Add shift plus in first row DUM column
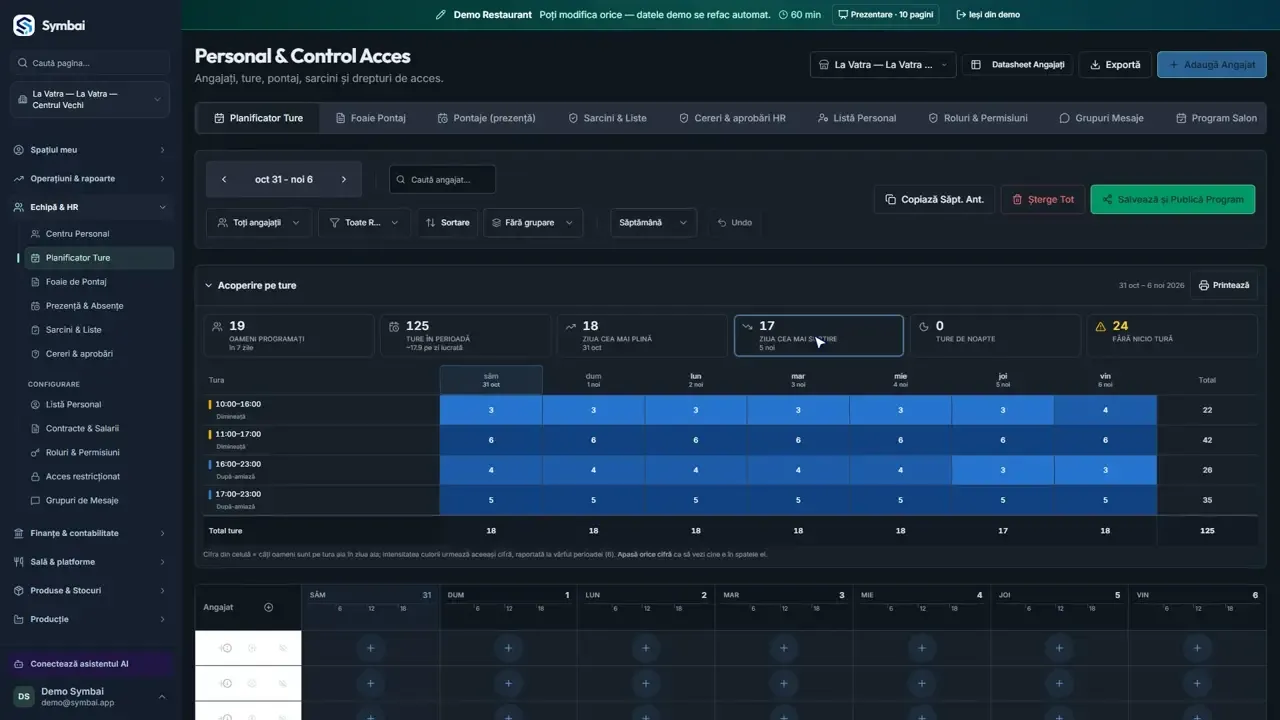The width and height of the screenshot is (1280, 720). (x=508, y=648)
